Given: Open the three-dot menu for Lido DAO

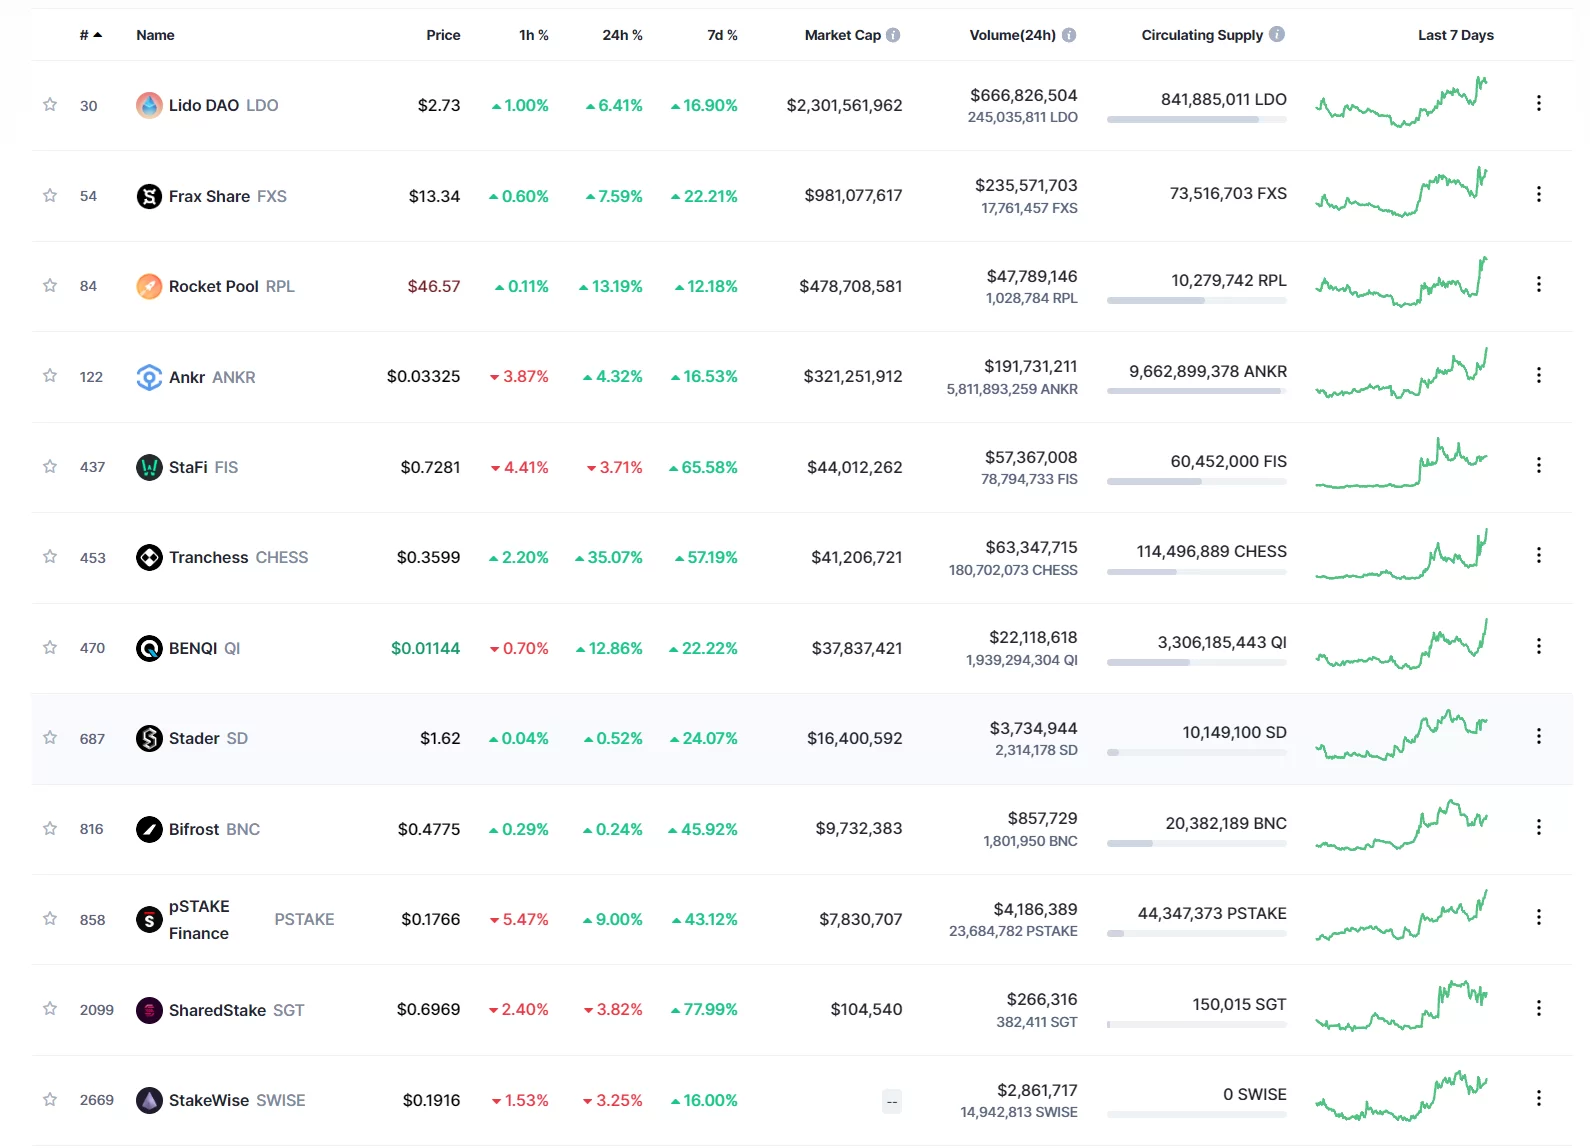Looking at the screenshot, I should pos(1538,103).
